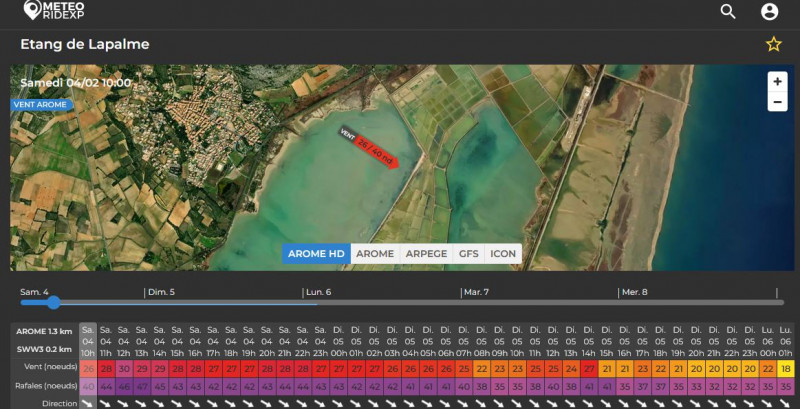Image resolution: width=800 pixels, height=409 pixels.
Task: Zoom in on the map with plus button
Action: [x=777, y=81]
